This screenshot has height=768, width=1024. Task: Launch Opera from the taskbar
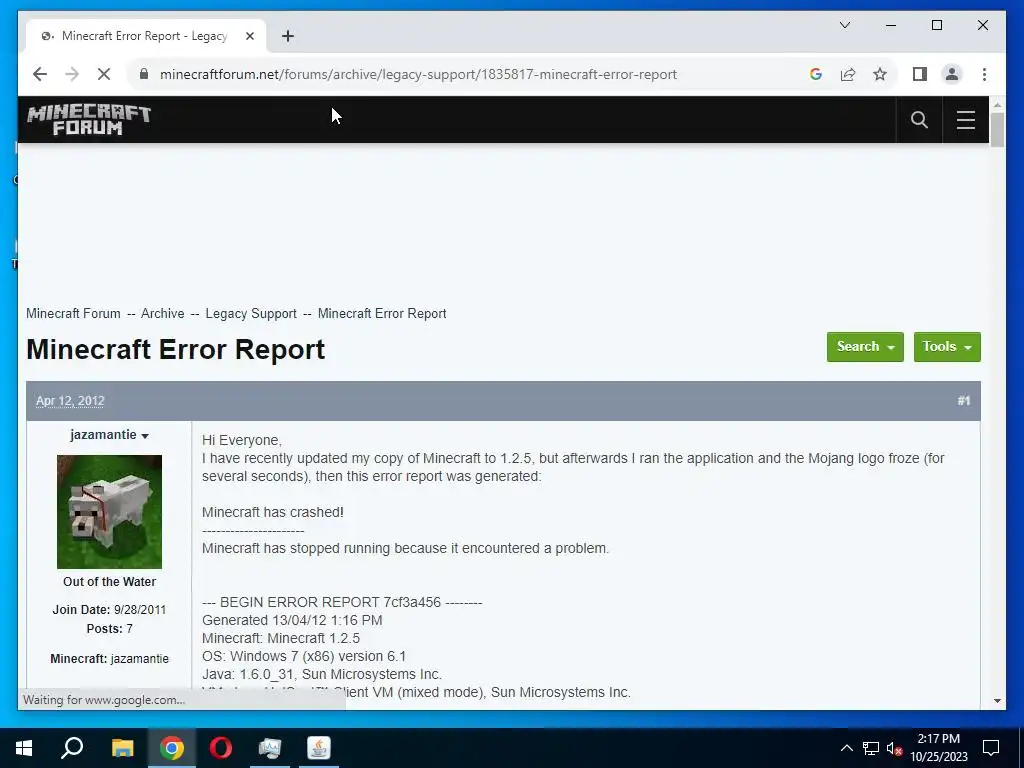tap(221, 748)
